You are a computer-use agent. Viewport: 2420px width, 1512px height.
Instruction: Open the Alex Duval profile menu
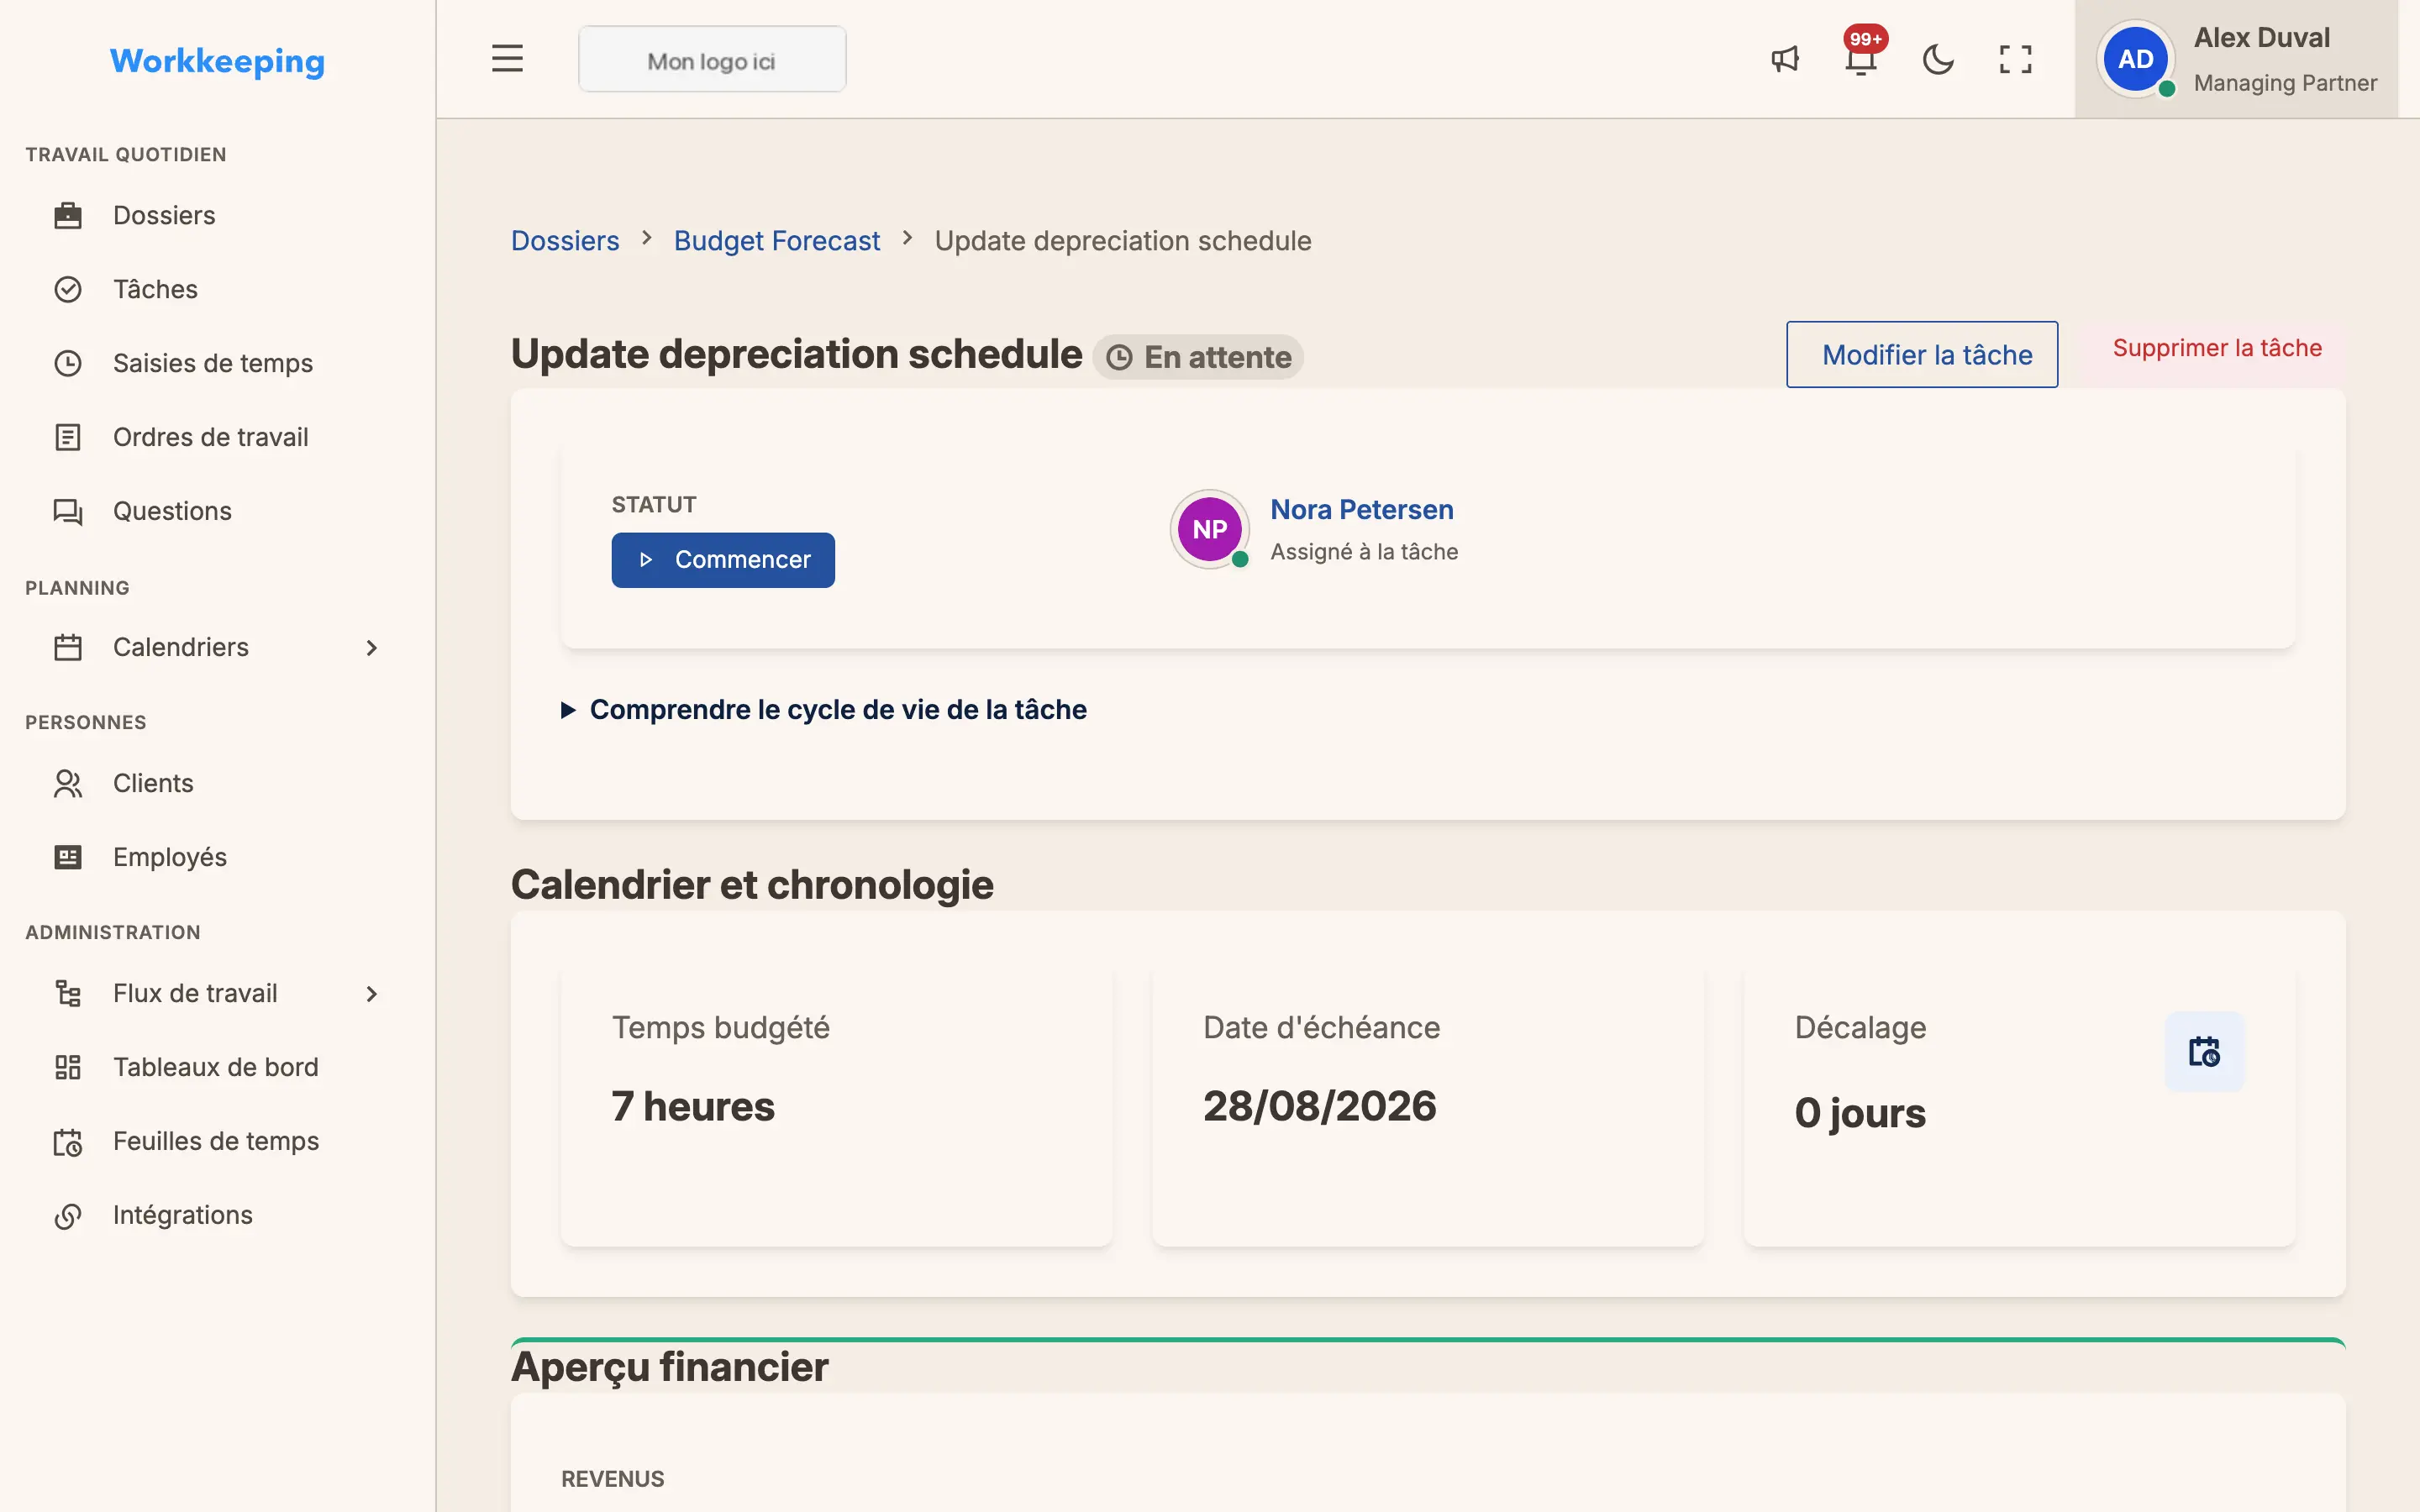pyautogui.click(x=2236, y=59)
